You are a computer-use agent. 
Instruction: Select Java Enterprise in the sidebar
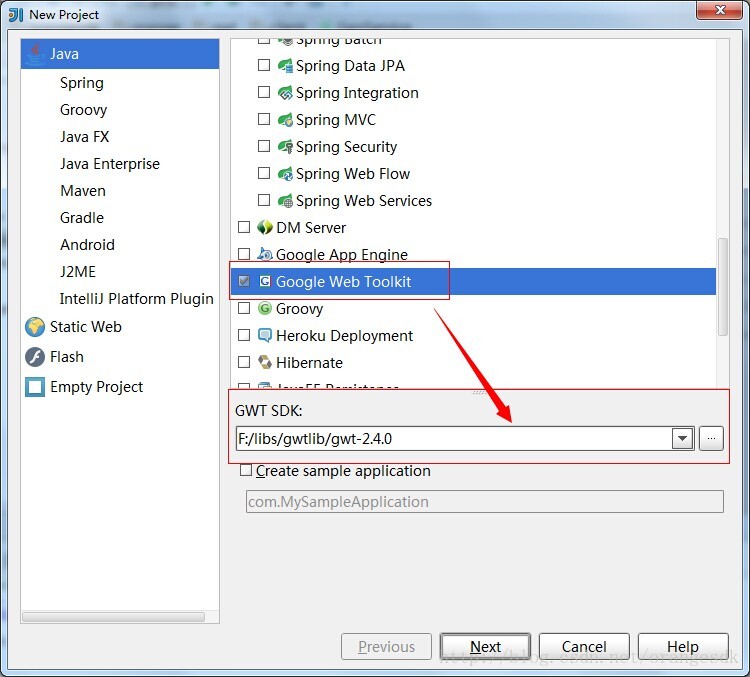click(110, 164)
